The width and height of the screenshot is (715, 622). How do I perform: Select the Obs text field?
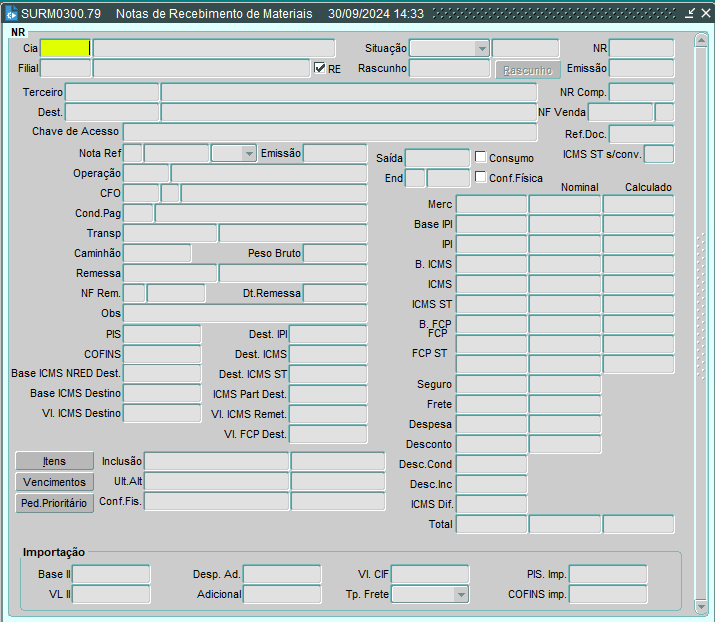(244, 314)
